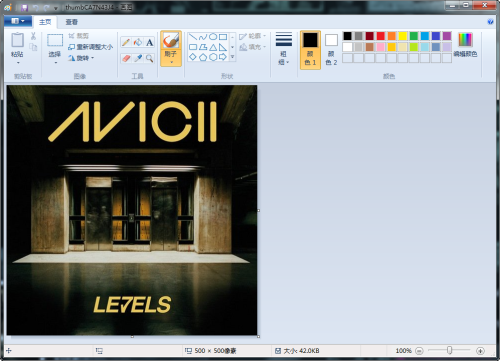Pick the Hexagon shape
The image size is (500, 361).
(213, 57)
